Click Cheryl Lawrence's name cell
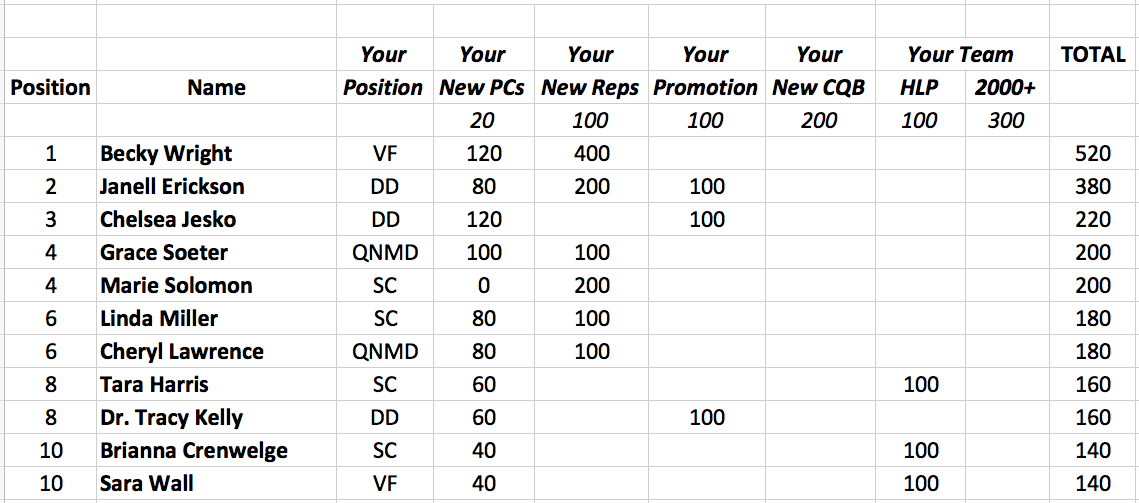 (x=181, y=352)
